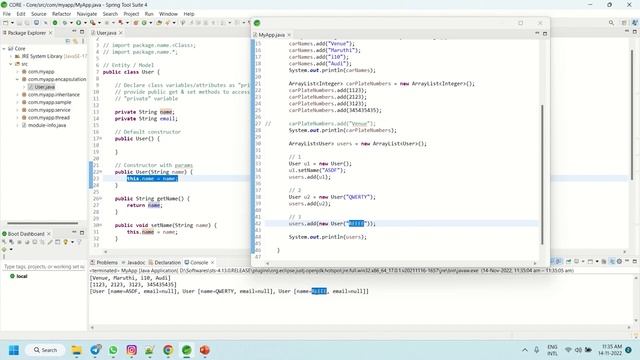This screenshot has height=360, width=640.
Task: Close the Boot Dashboard tab
Action: click(x=49, y=234)
